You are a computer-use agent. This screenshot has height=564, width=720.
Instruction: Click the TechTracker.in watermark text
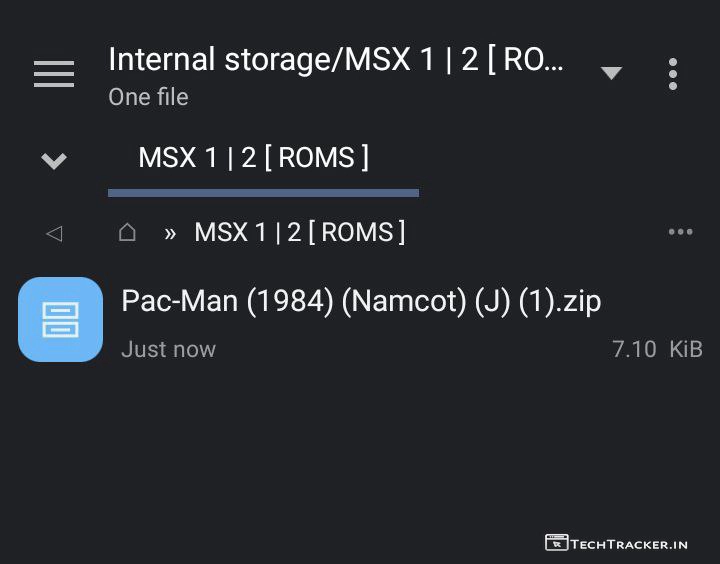pyautogui.click(x=629, y=544)
